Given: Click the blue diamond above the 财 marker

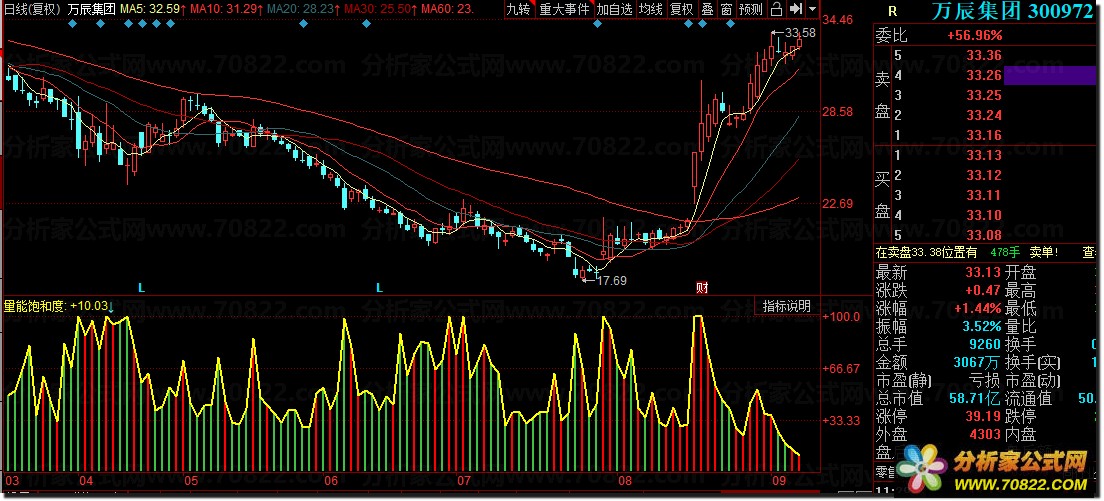Looking at the screenshot, I should 703,24.
